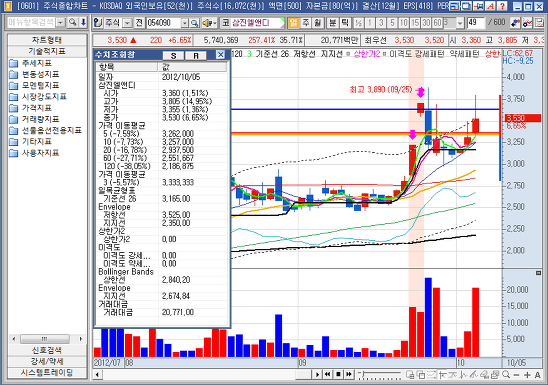This screenshot has height=385, width=548.
Task: Click the blue down-arrow icon beside menu search
Action: pos(83,23)
